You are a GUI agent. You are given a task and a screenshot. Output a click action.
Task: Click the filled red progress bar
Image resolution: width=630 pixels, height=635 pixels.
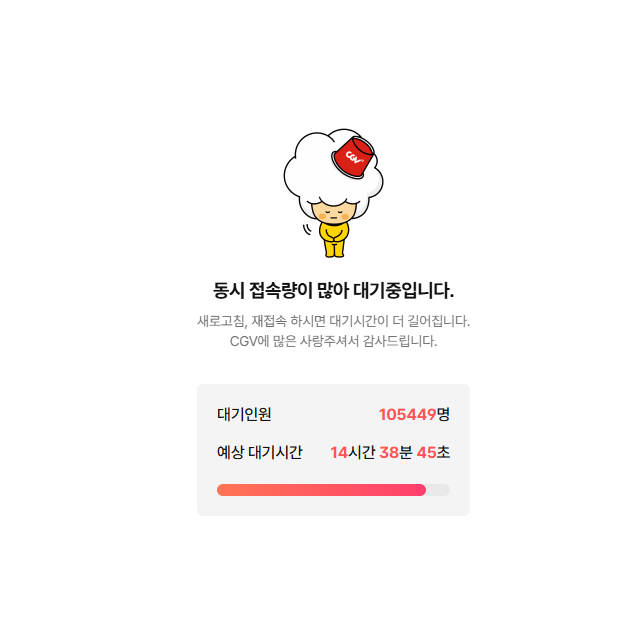321,490
